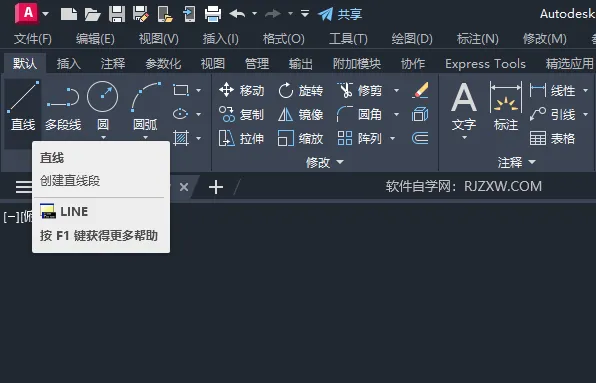The height and width of the screenshot is (383, 596).
Task: Select the 修剪 trim tool
Action: point(360,90)
